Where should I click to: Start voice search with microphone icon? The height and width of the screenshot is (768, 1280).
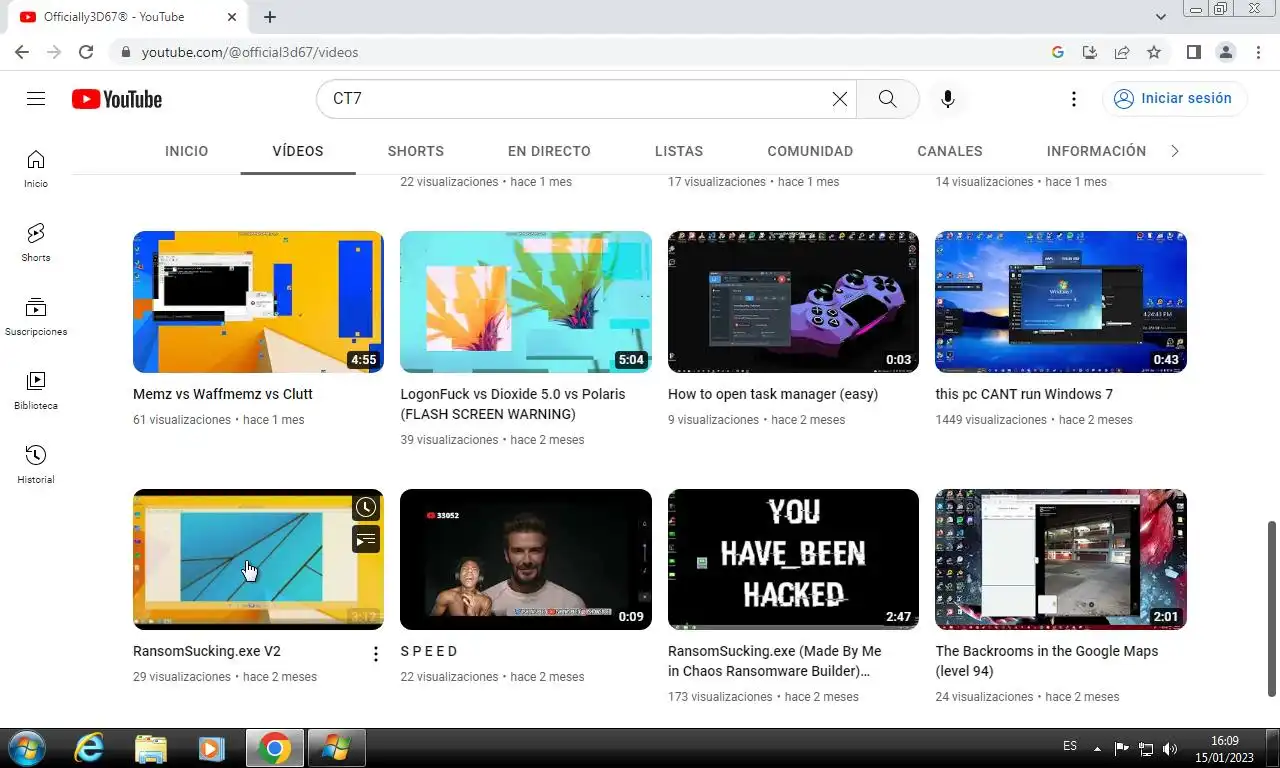coord(948,99)
